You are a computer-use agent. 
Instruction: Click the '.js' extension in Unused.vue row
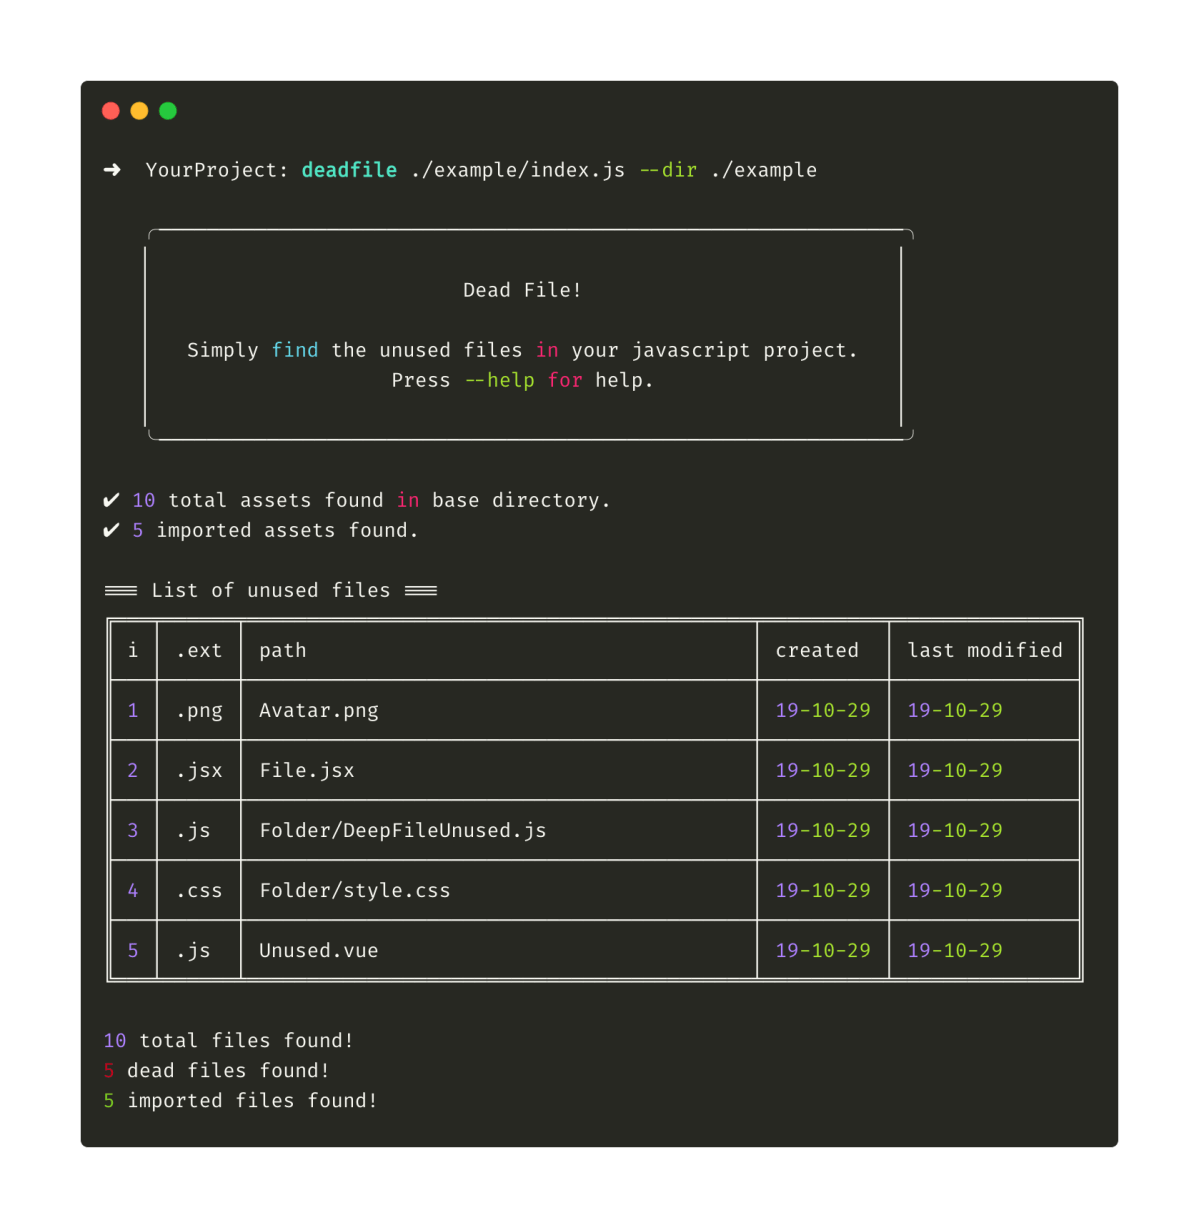pyautogui.click(x=193, y=951)
